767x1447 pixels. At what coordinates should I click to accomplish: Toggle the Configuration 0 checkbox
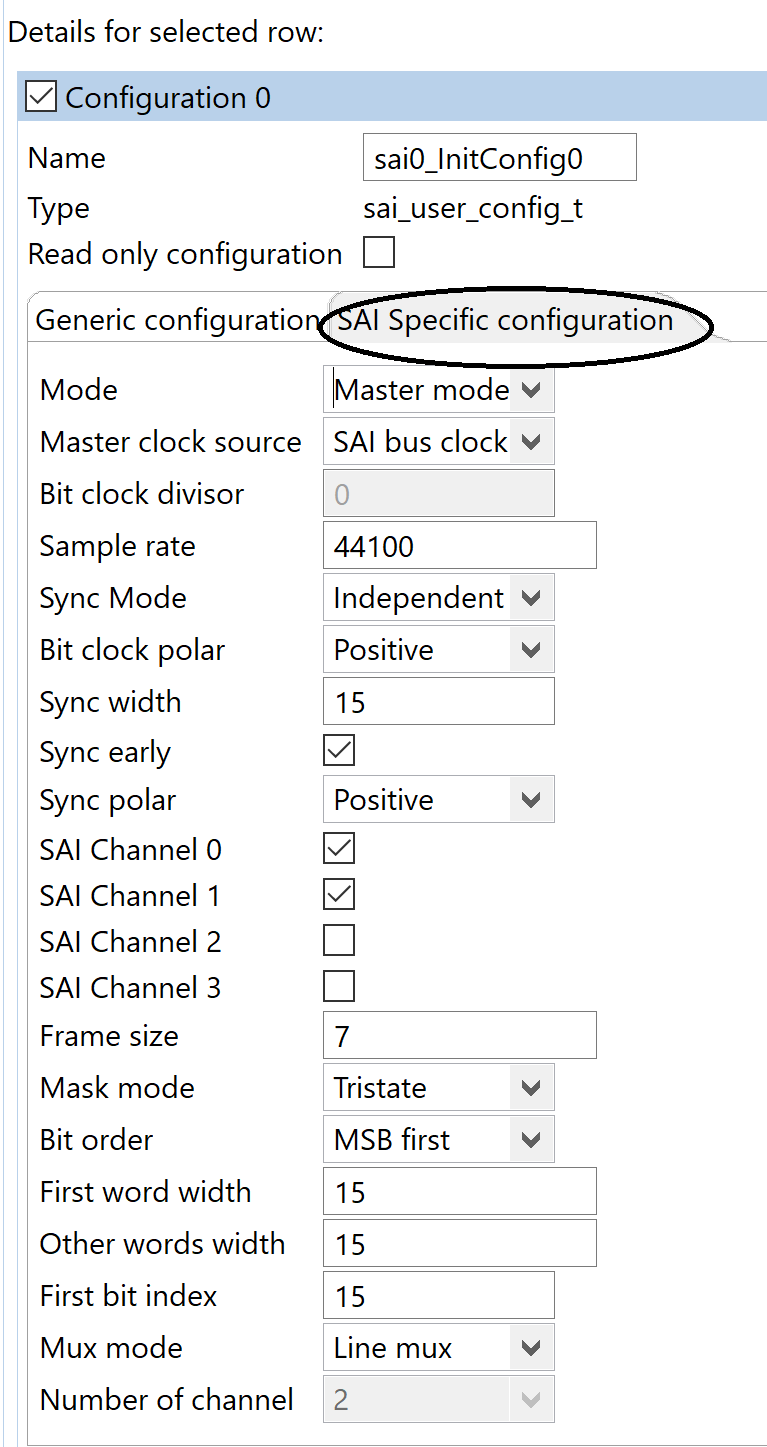[41, 98]
